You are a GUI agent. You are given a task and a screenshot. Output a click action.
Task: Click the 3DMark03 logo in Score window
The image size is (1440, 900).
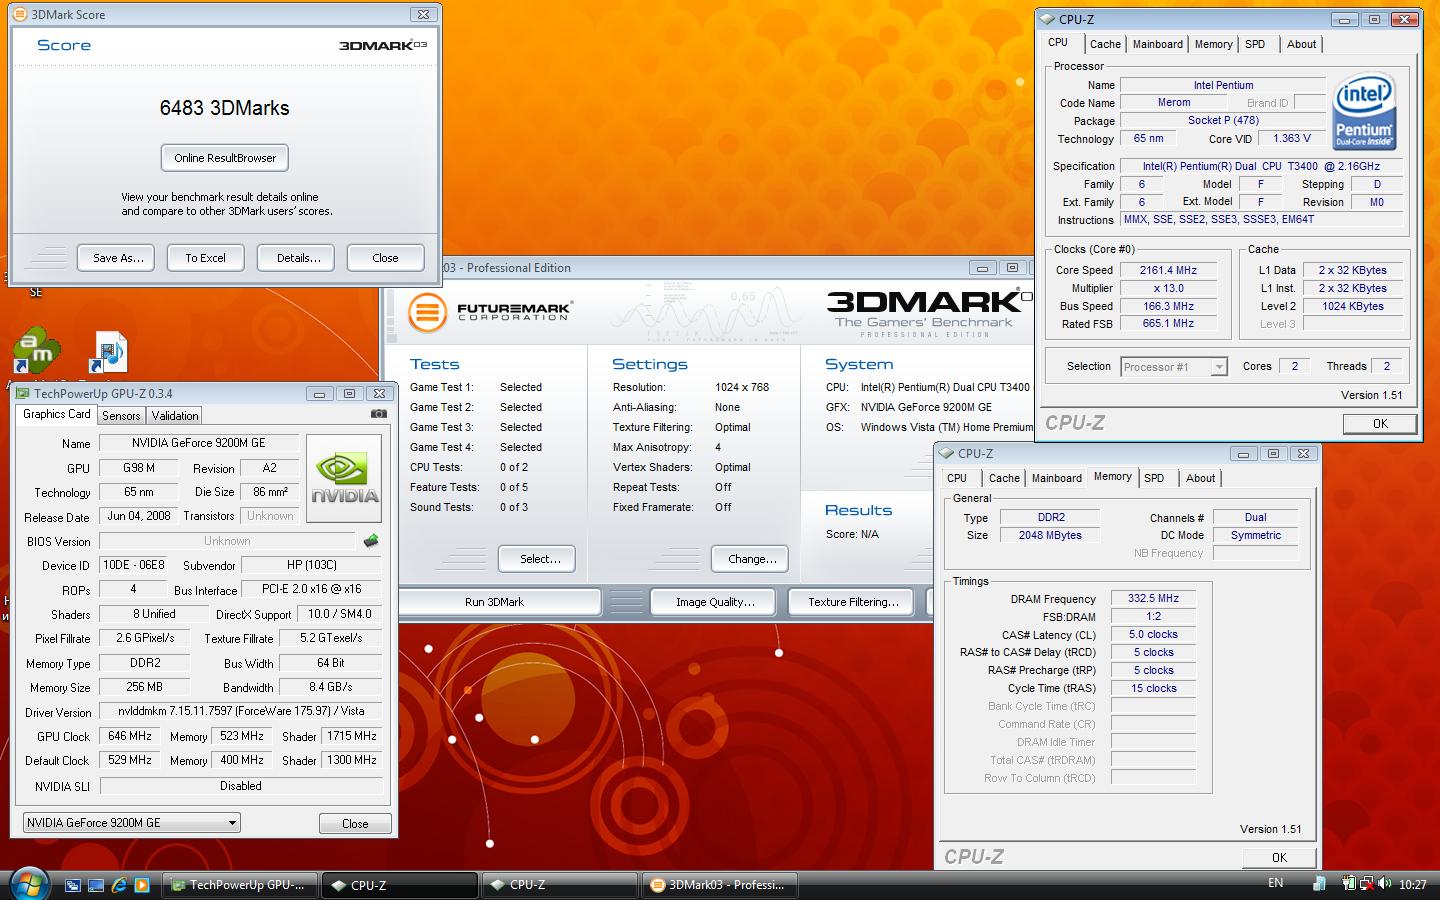click(383, 45)
